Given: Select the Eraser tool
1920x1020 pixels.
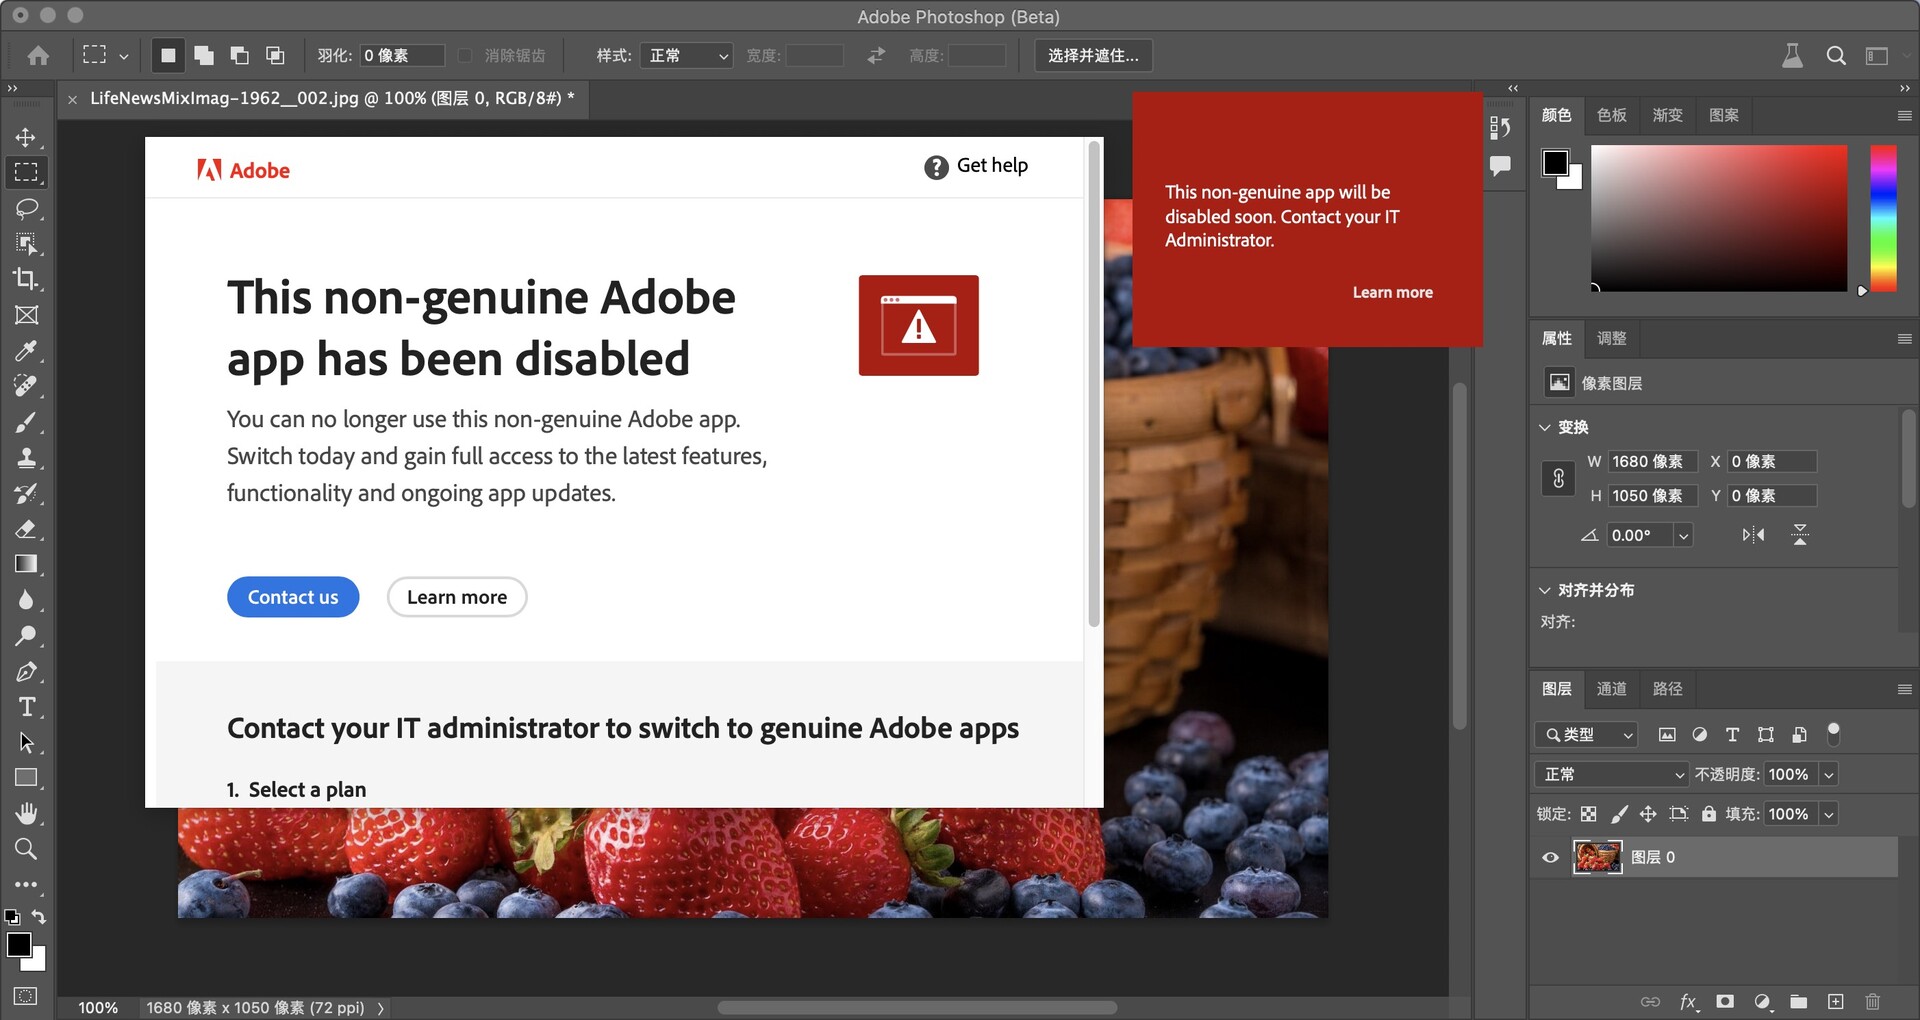Looking at the screenshot, I should click(26, 529).
